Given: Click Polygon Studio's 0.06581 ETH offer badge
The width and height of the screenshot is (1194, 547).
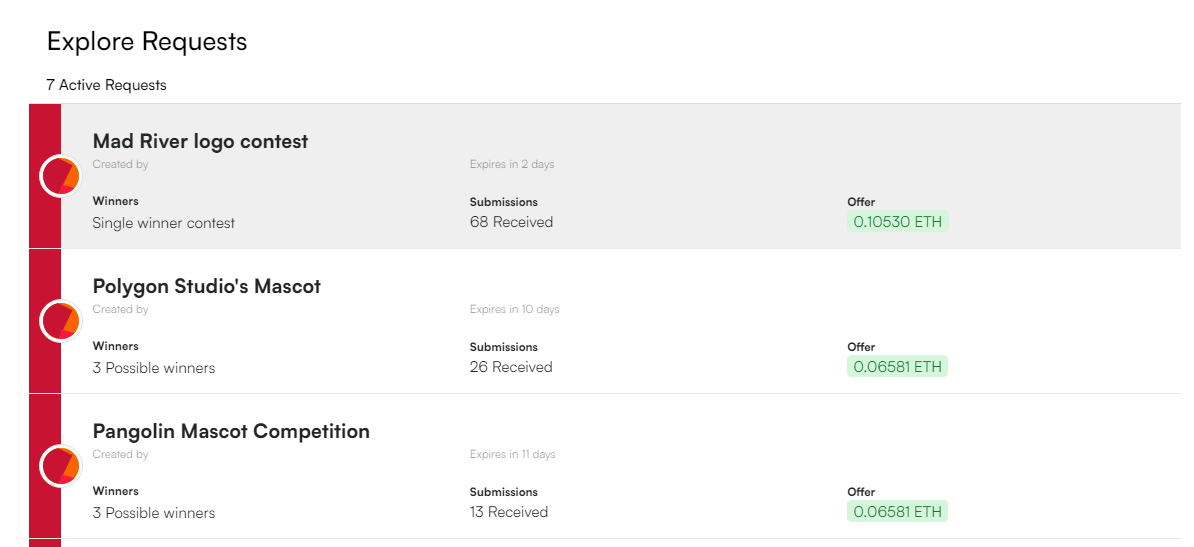Looking at the screenshot, I should [x=897, y=367].
